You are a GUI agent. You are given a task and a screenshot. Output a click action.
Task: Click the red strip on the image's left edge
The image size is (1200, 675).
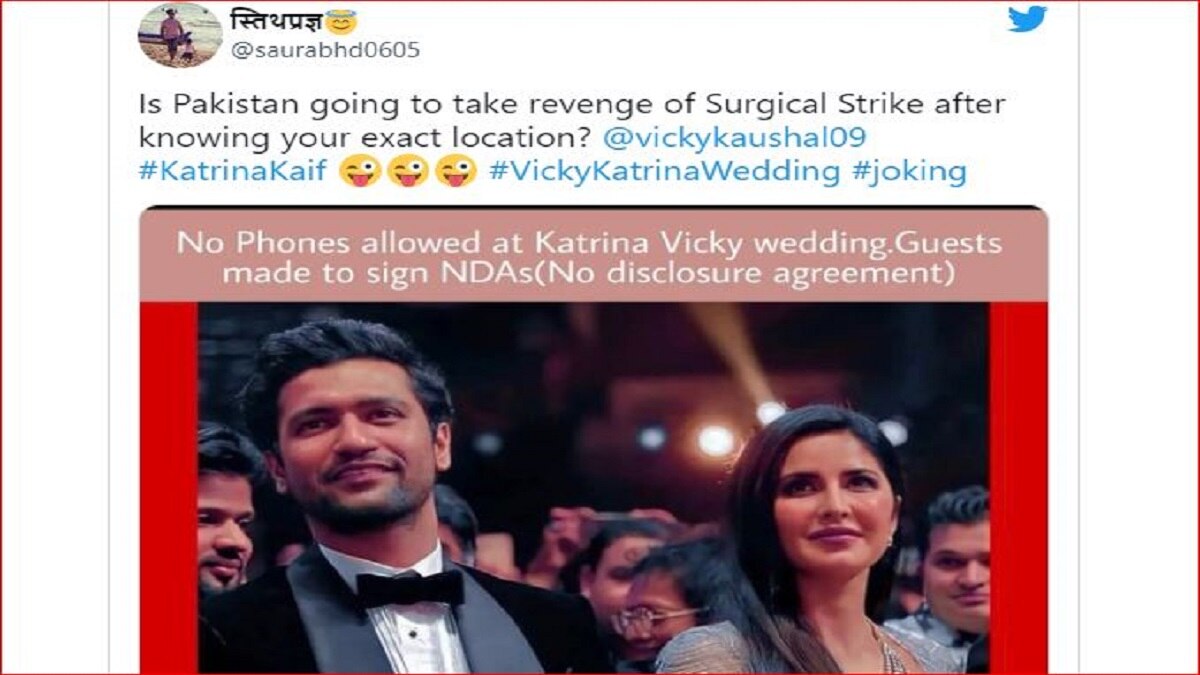click(168, 487)
